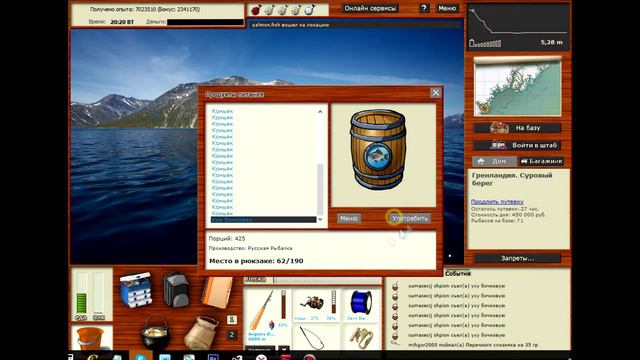Open the orange notebook
This screenshot has height=360, width=640.
(x=217, y=292)
